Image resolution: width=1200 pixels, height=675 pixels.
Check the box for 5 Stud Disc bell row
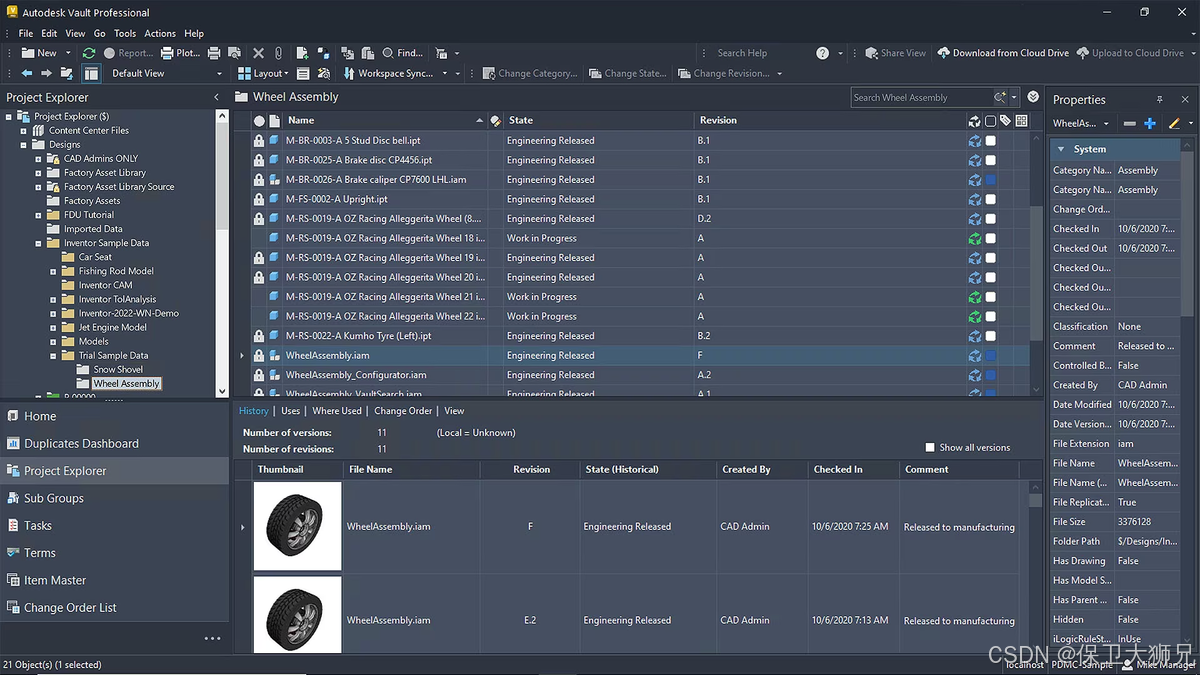[x=990, y=141]
